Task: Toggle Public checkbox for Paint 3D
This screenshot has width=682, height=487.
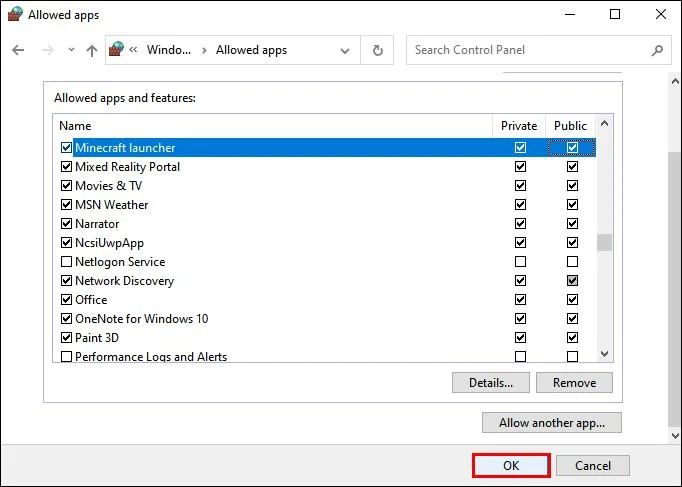Action: [x=572, y=337]
